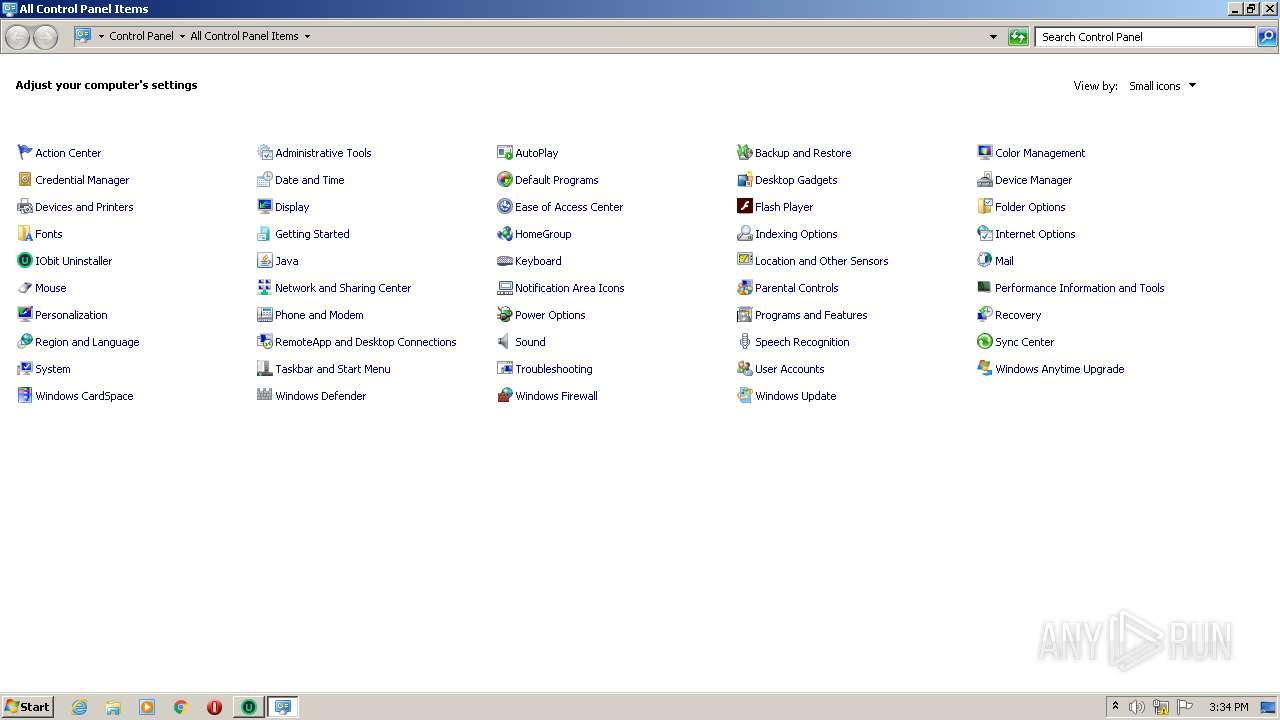Open Power Options link
The height and width of the screenshot is (720, 1280).
pyautogui.click(x=550, y=315)
